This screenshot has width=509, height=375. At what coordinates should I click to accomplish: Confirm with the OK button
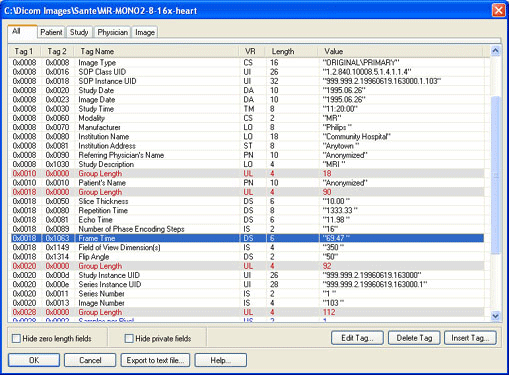click(34, 360)
